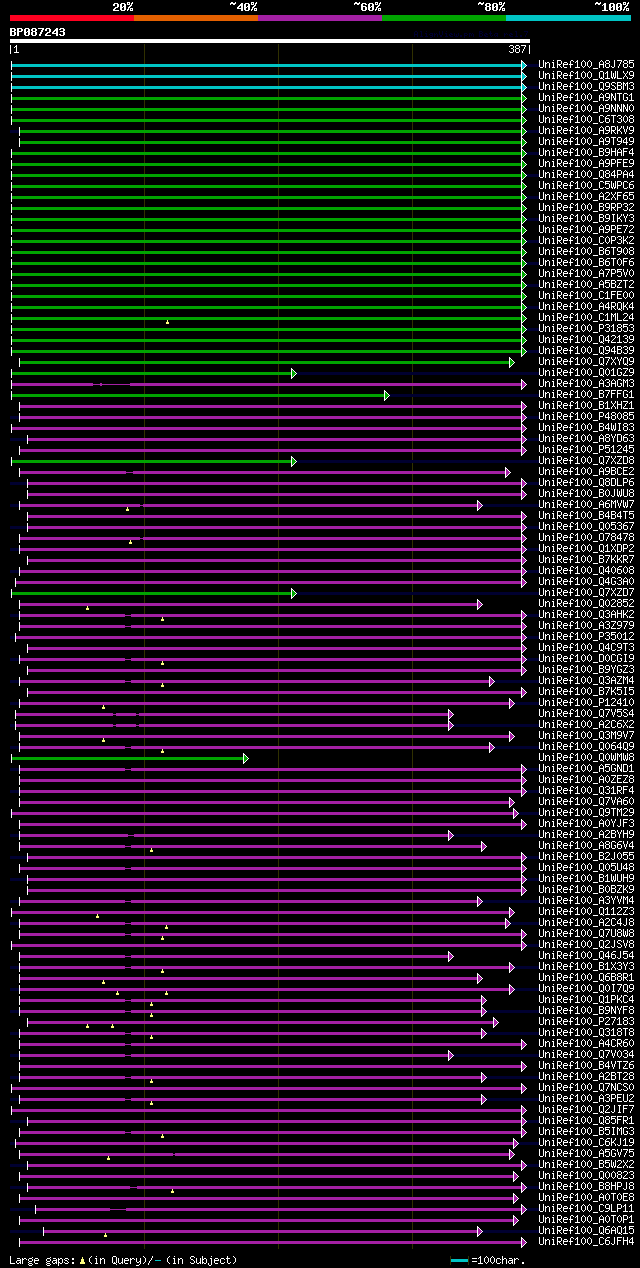The image size is (640, 1268).
Task: Click the cyan ~100% identity legend segment
Action: 568,17
